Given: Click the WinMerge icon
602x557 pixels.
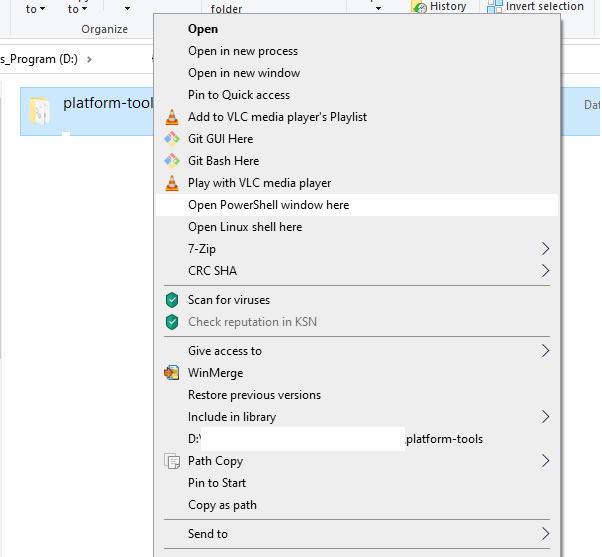Looking at the screenshot, I should click(x=172, y=373).
